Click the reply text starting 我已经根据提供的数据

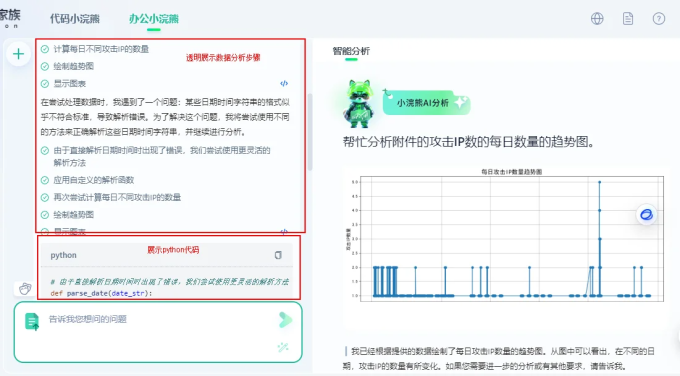[499, 358]
